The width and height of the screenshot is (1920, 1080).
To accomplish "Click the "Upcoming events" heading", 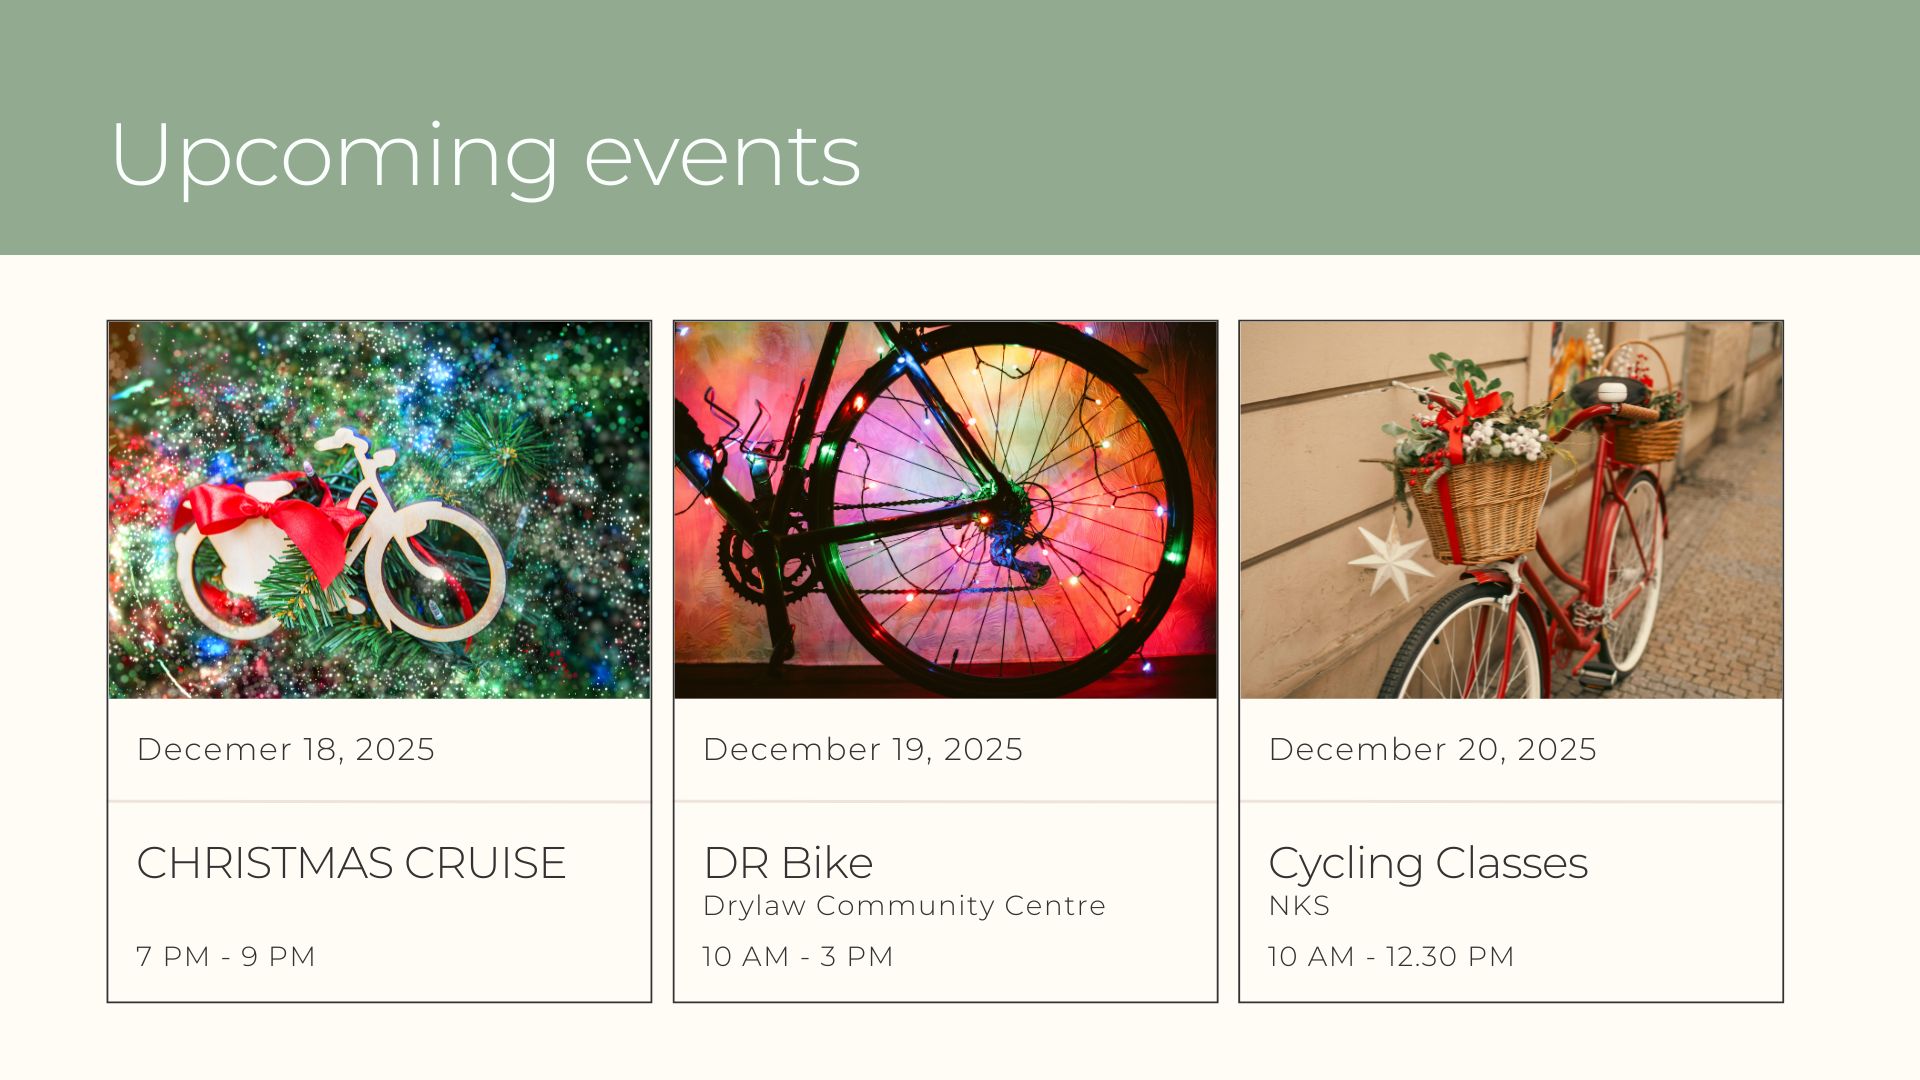I will coord(485,155).
